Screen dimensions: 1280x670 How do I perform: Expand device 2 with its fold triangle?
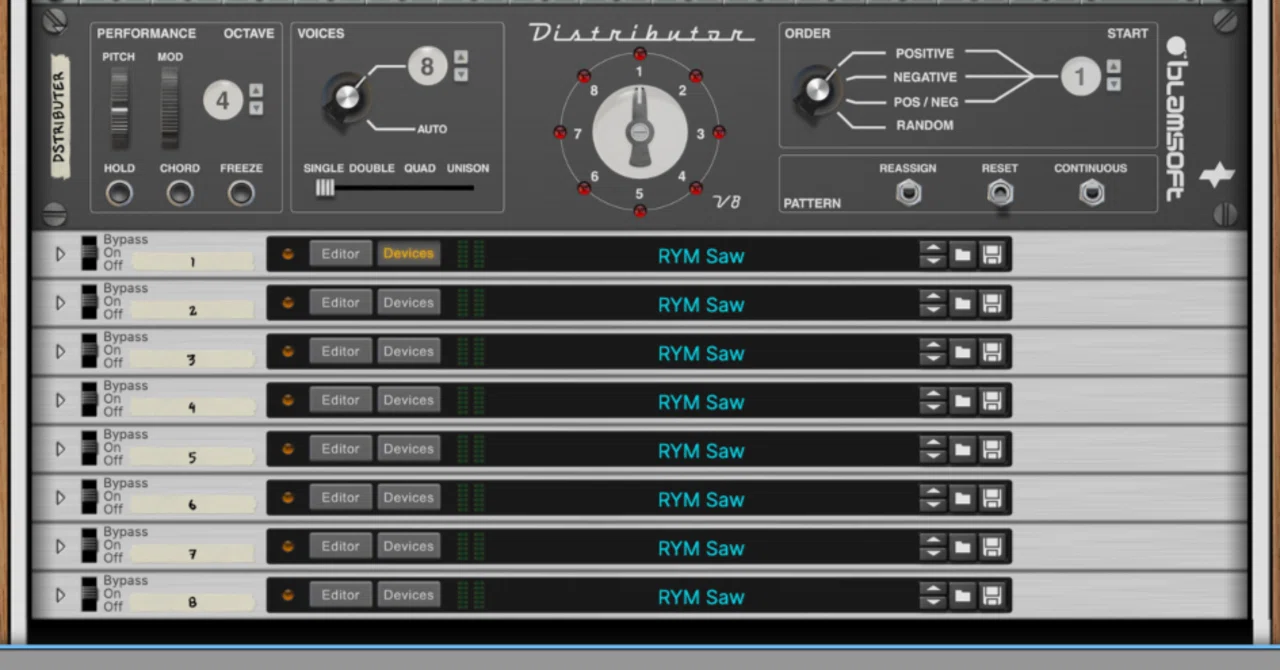point(60,303)
